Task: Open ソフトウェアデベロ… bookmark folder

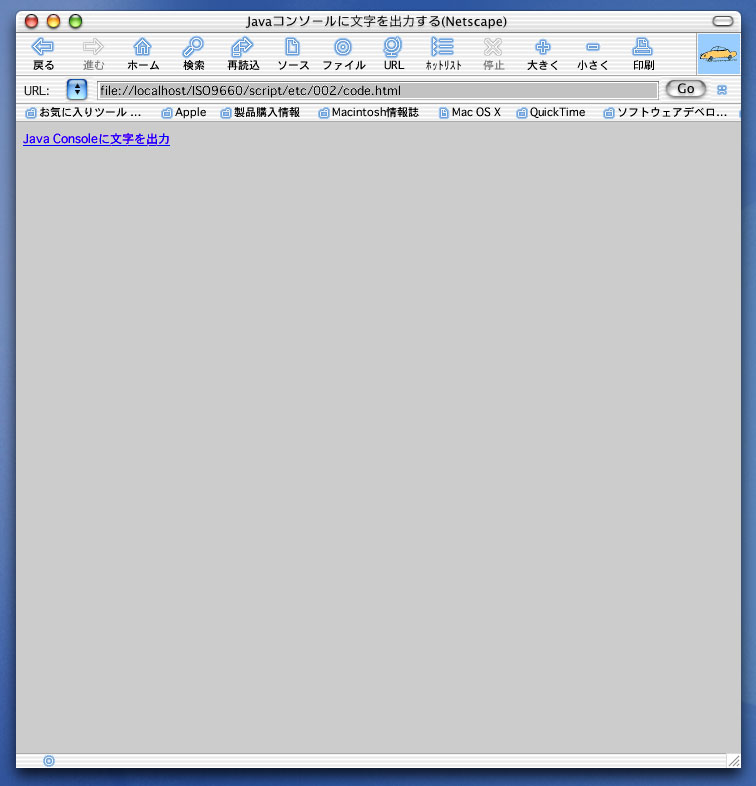Action: (665, 112)
